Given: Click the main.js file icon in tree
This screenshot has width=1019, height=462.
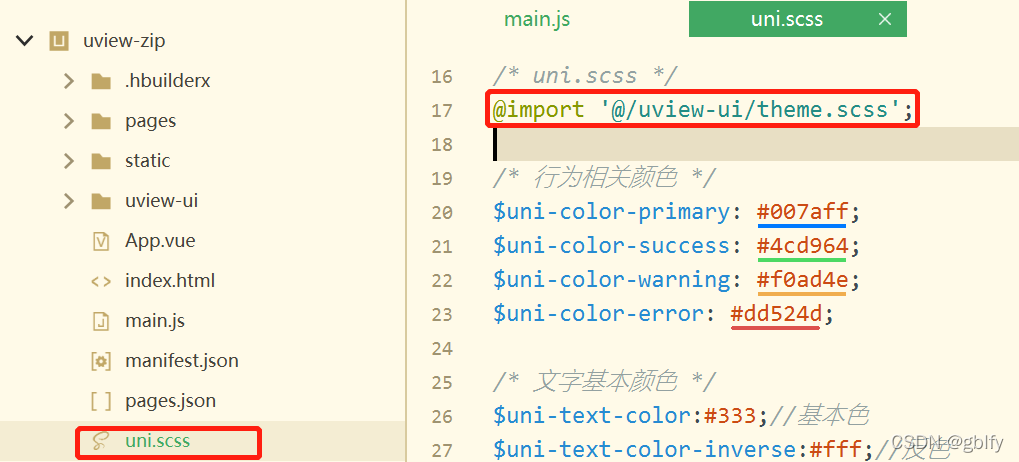Looking at the screenshot, I should [x=101, y=321].
